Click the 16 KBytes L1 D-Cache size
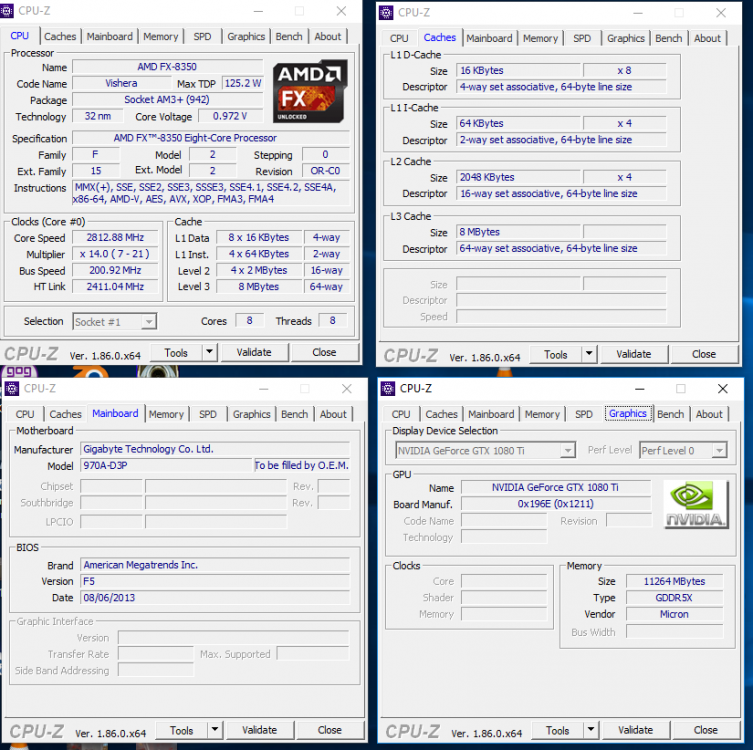The width and height of the screenshot is (753, 750). (518, 71)
